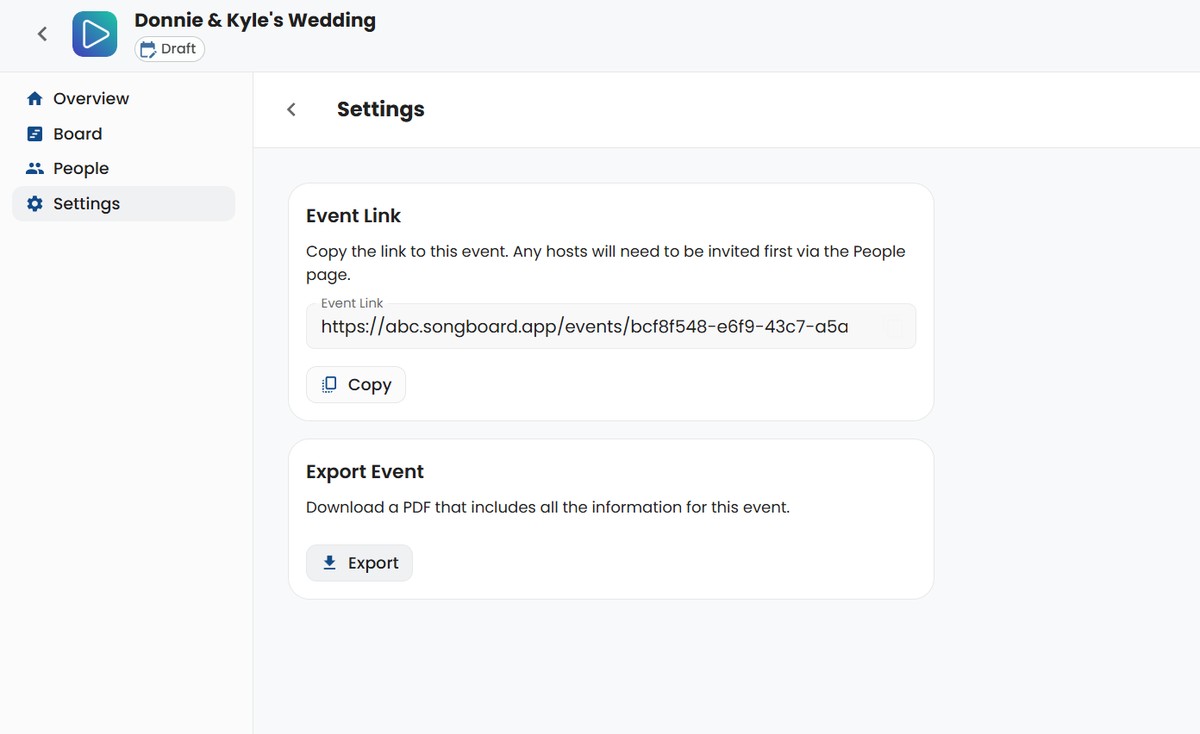The height and width of the screenshot is (734, 1200).
Task: Click the Songboard app logo icon
Action: coord(95,34)
